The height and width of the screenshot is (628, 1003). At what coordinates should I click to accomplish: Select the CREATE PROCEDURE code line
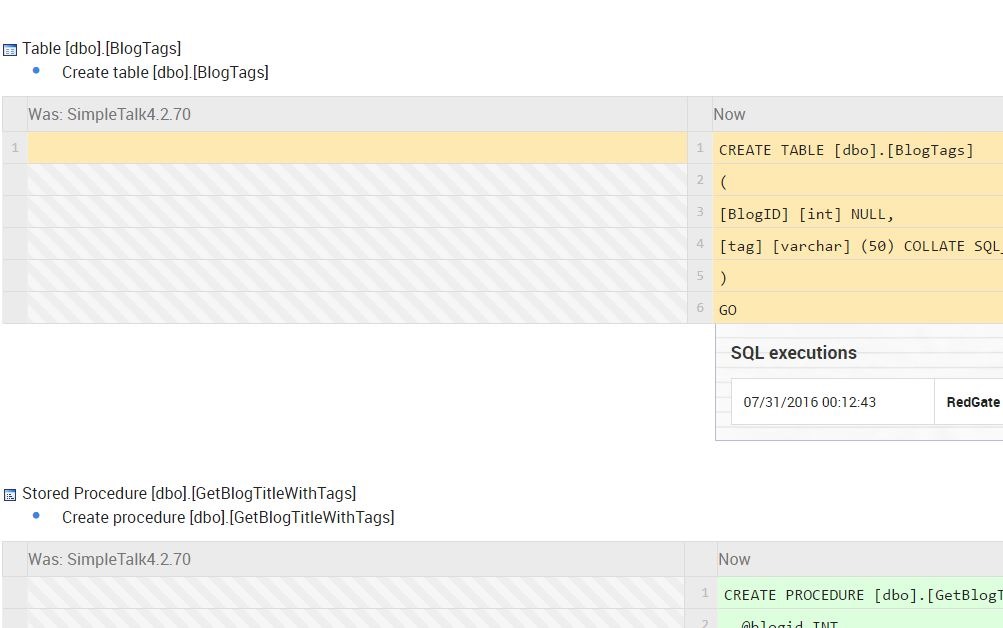pos(862,595)
